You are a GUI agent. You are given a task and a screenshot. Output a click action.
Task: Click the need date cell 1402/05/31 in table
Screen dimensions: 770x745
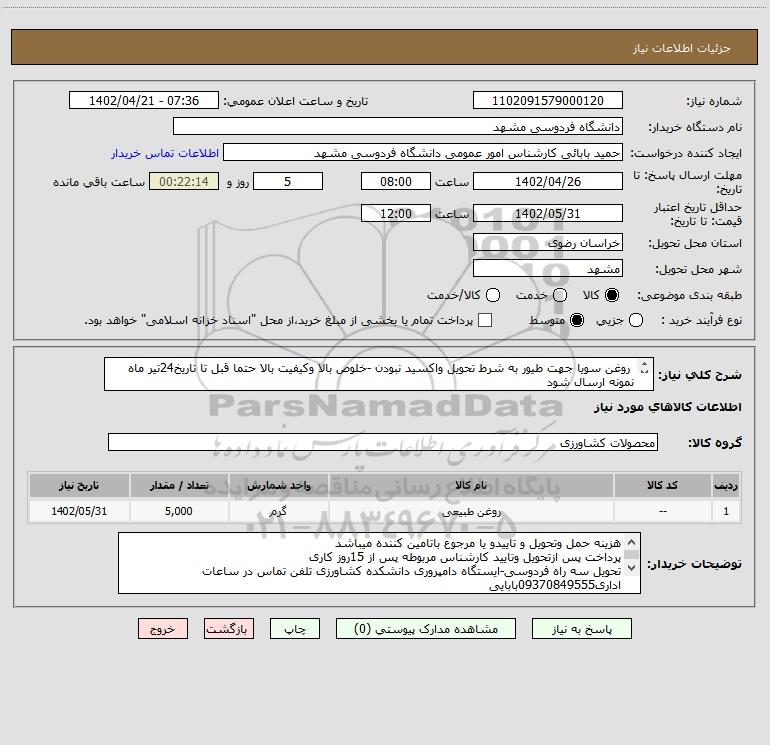(x=79, y=511)
